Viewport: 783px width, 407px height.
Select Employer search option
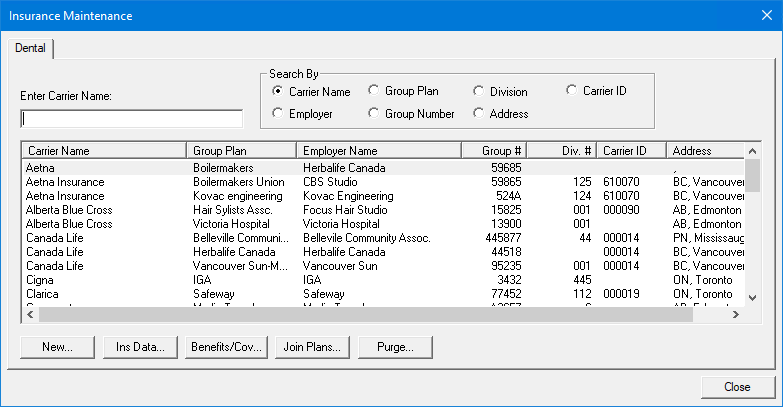(x=277, y=114)
